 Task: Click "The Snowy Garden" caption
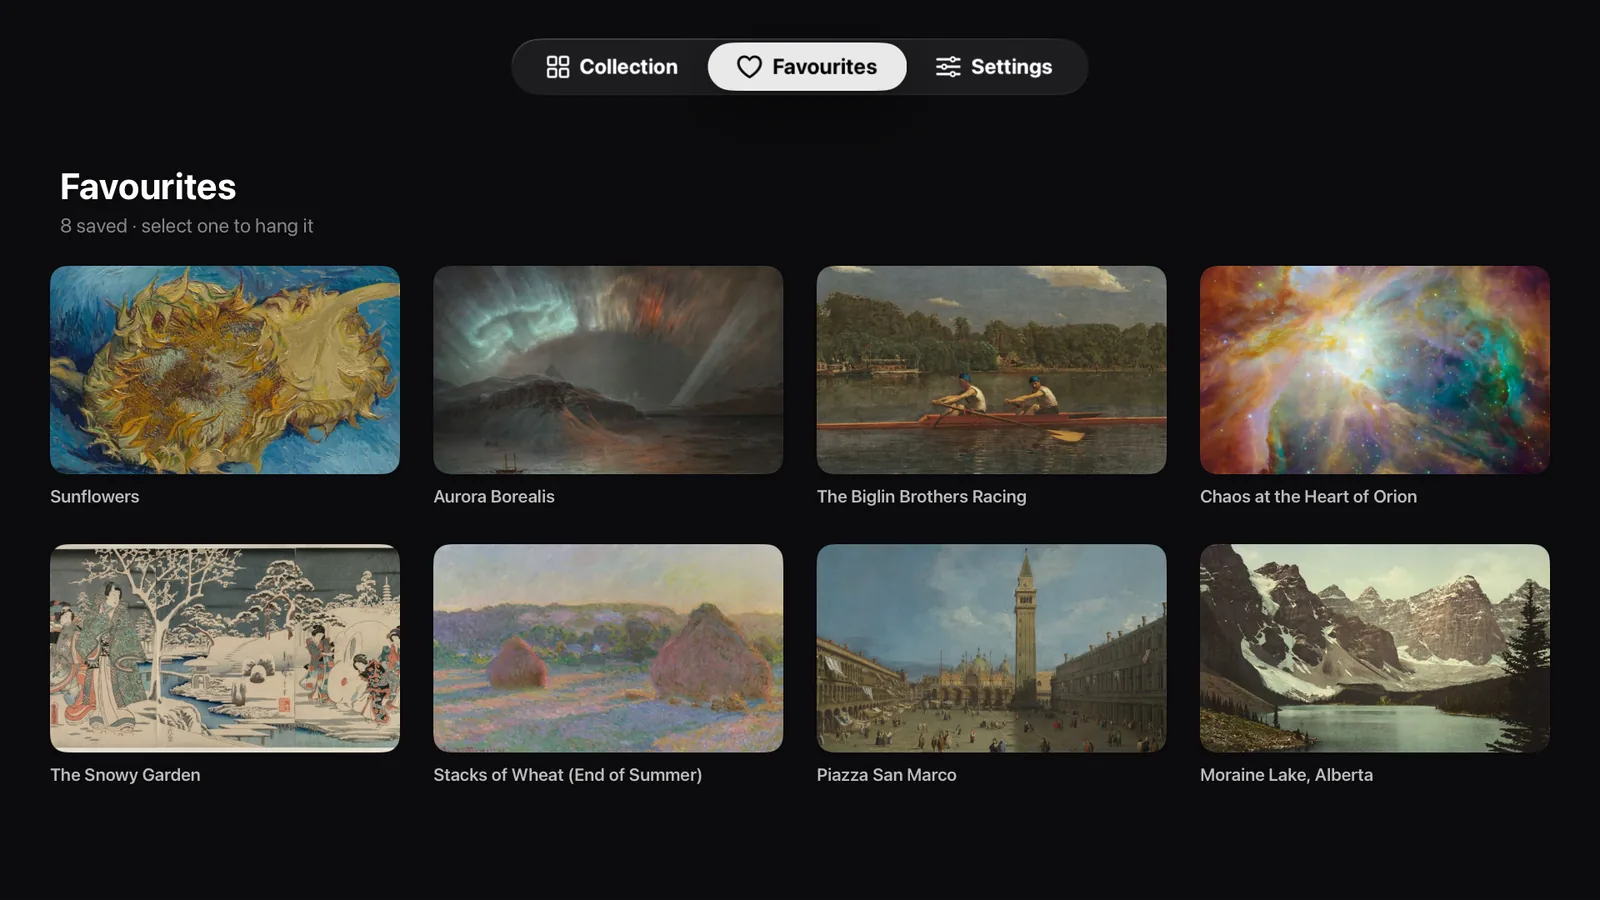pyautogui.click(x=125, y=775)
